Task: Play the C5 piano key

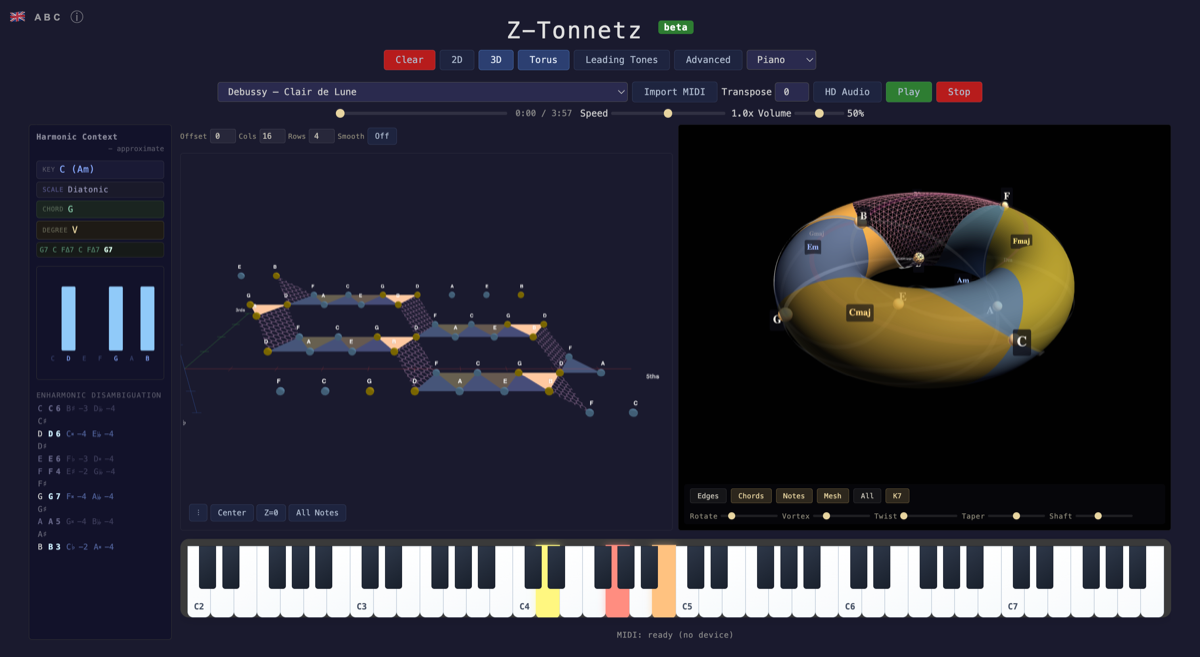Action: (x=688, y=600)
